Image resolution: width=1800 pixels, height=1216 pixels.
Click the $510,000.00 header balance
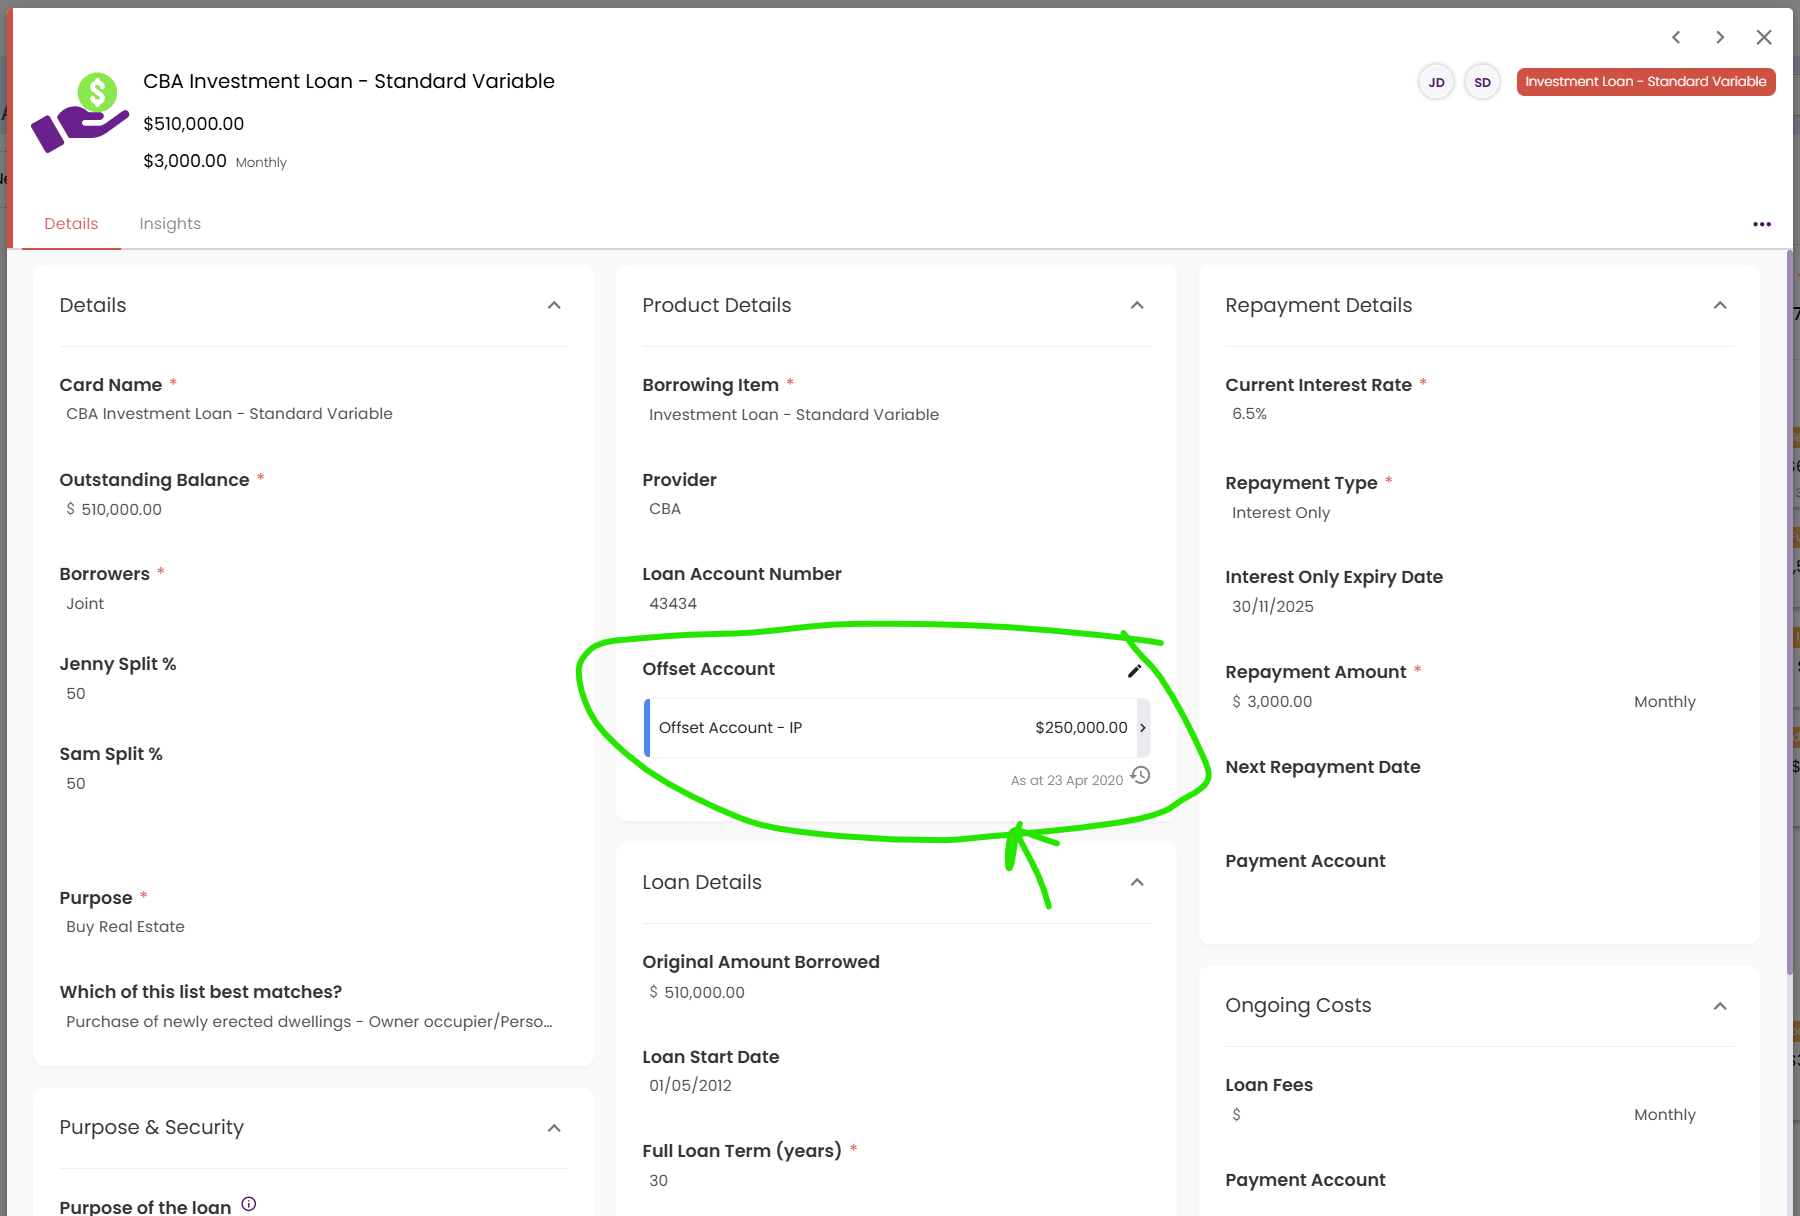pyautogui.click(x=193, y=124)
